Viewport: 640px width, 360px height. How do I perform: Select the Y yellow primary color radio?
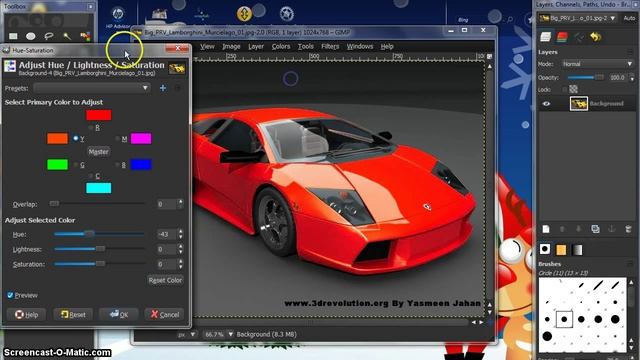[76, 139]
